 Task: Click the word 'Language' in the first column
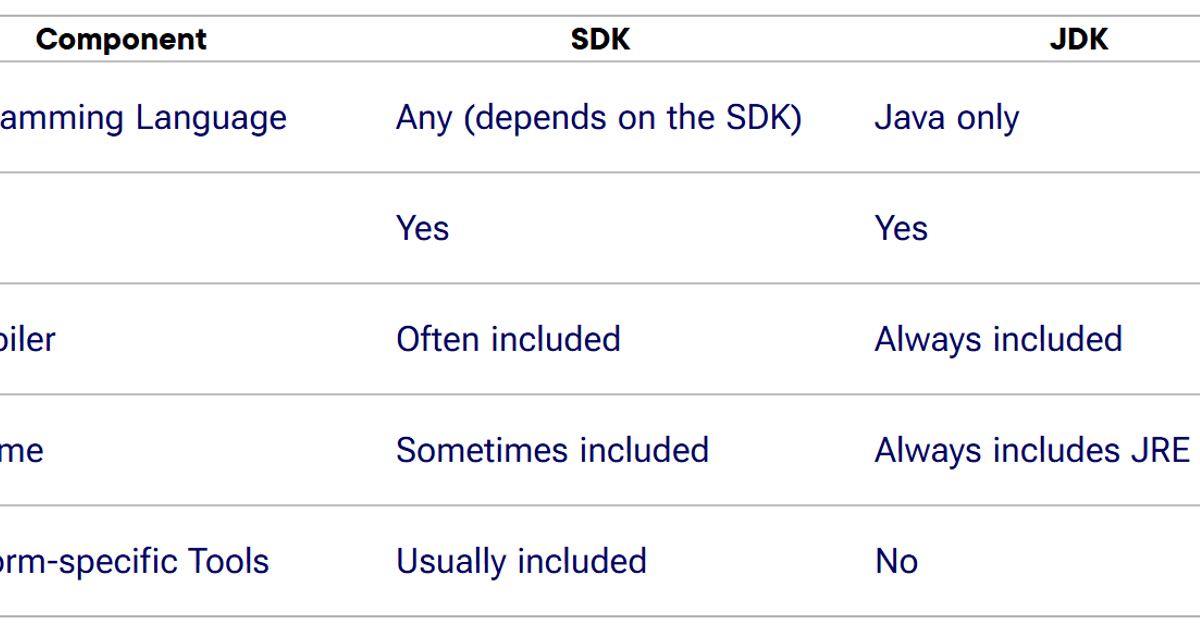pos(211,118)
